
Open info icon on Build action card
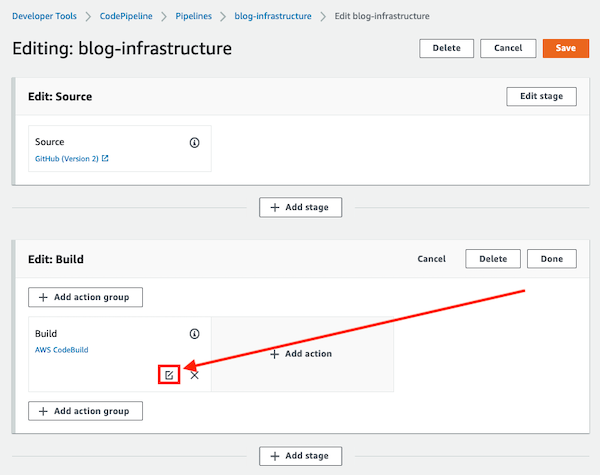[x=194, y=334]
